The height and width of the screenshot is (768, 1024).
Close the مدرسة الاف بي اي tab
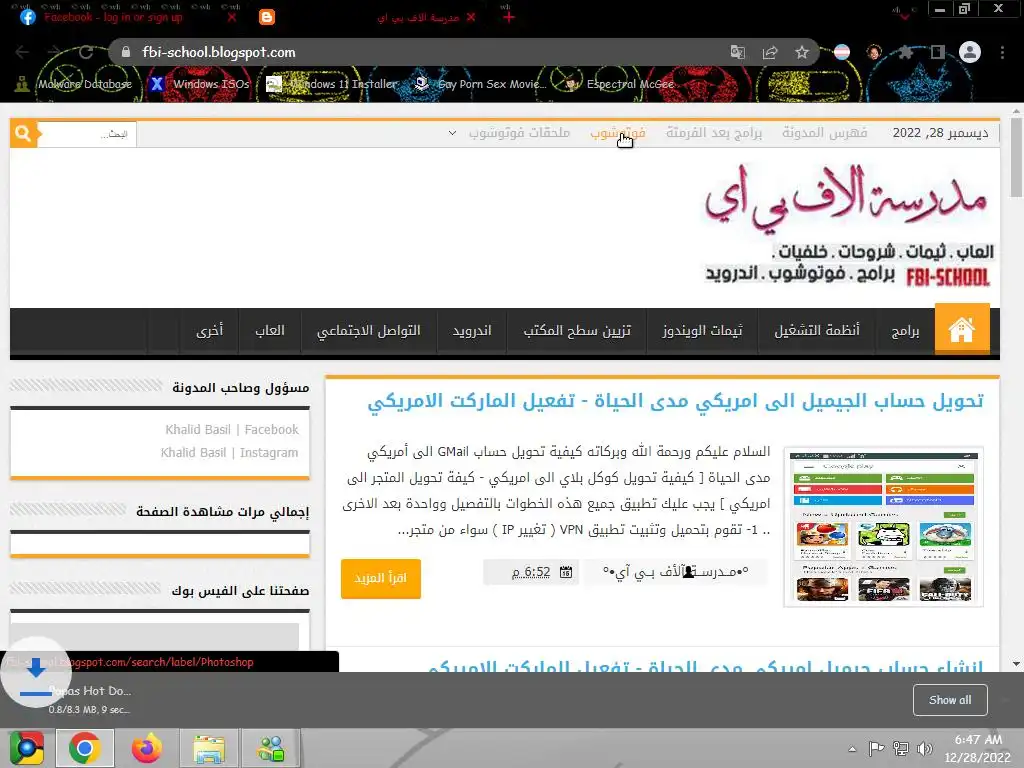click(472, 18)
